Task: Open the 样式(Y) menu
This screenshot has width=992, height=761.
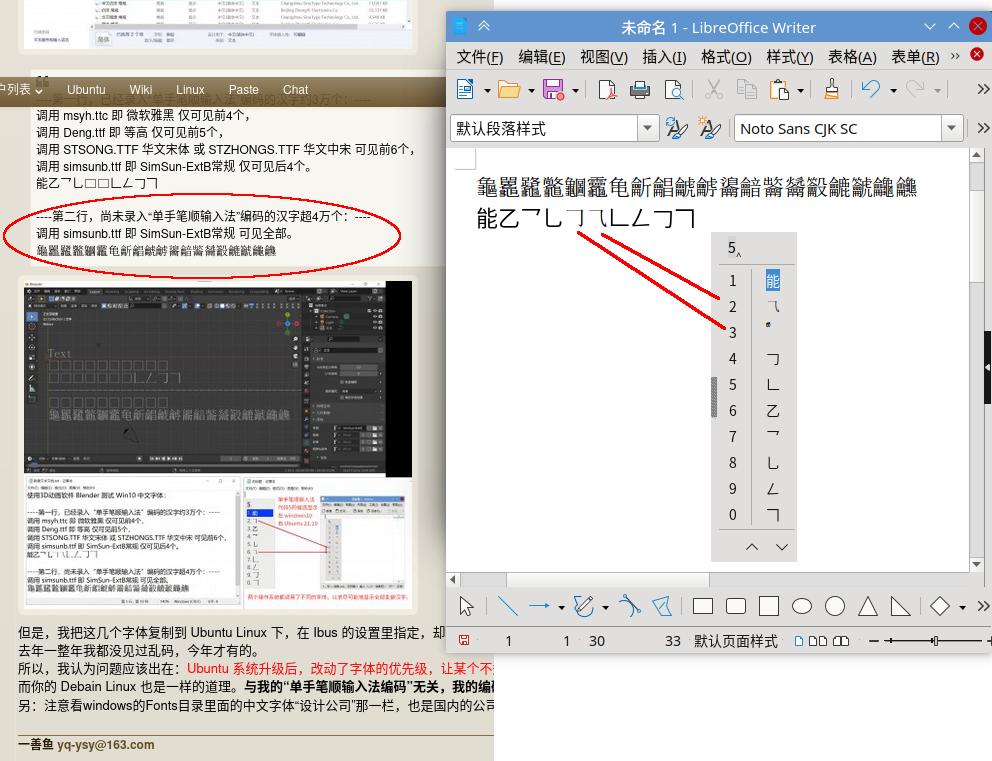Action: (x=790, y=57)
